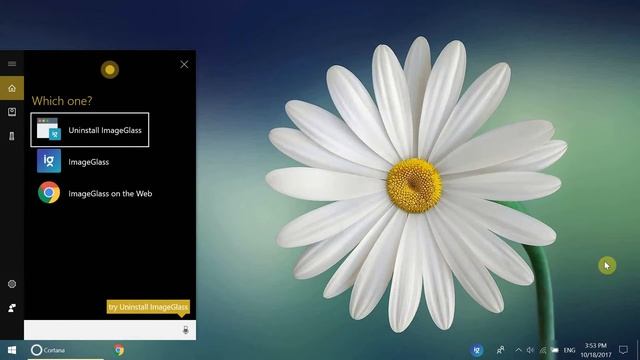The image size is (640, 360).
Task: Click the Cortana listening circle
Action: pos(110,70)
